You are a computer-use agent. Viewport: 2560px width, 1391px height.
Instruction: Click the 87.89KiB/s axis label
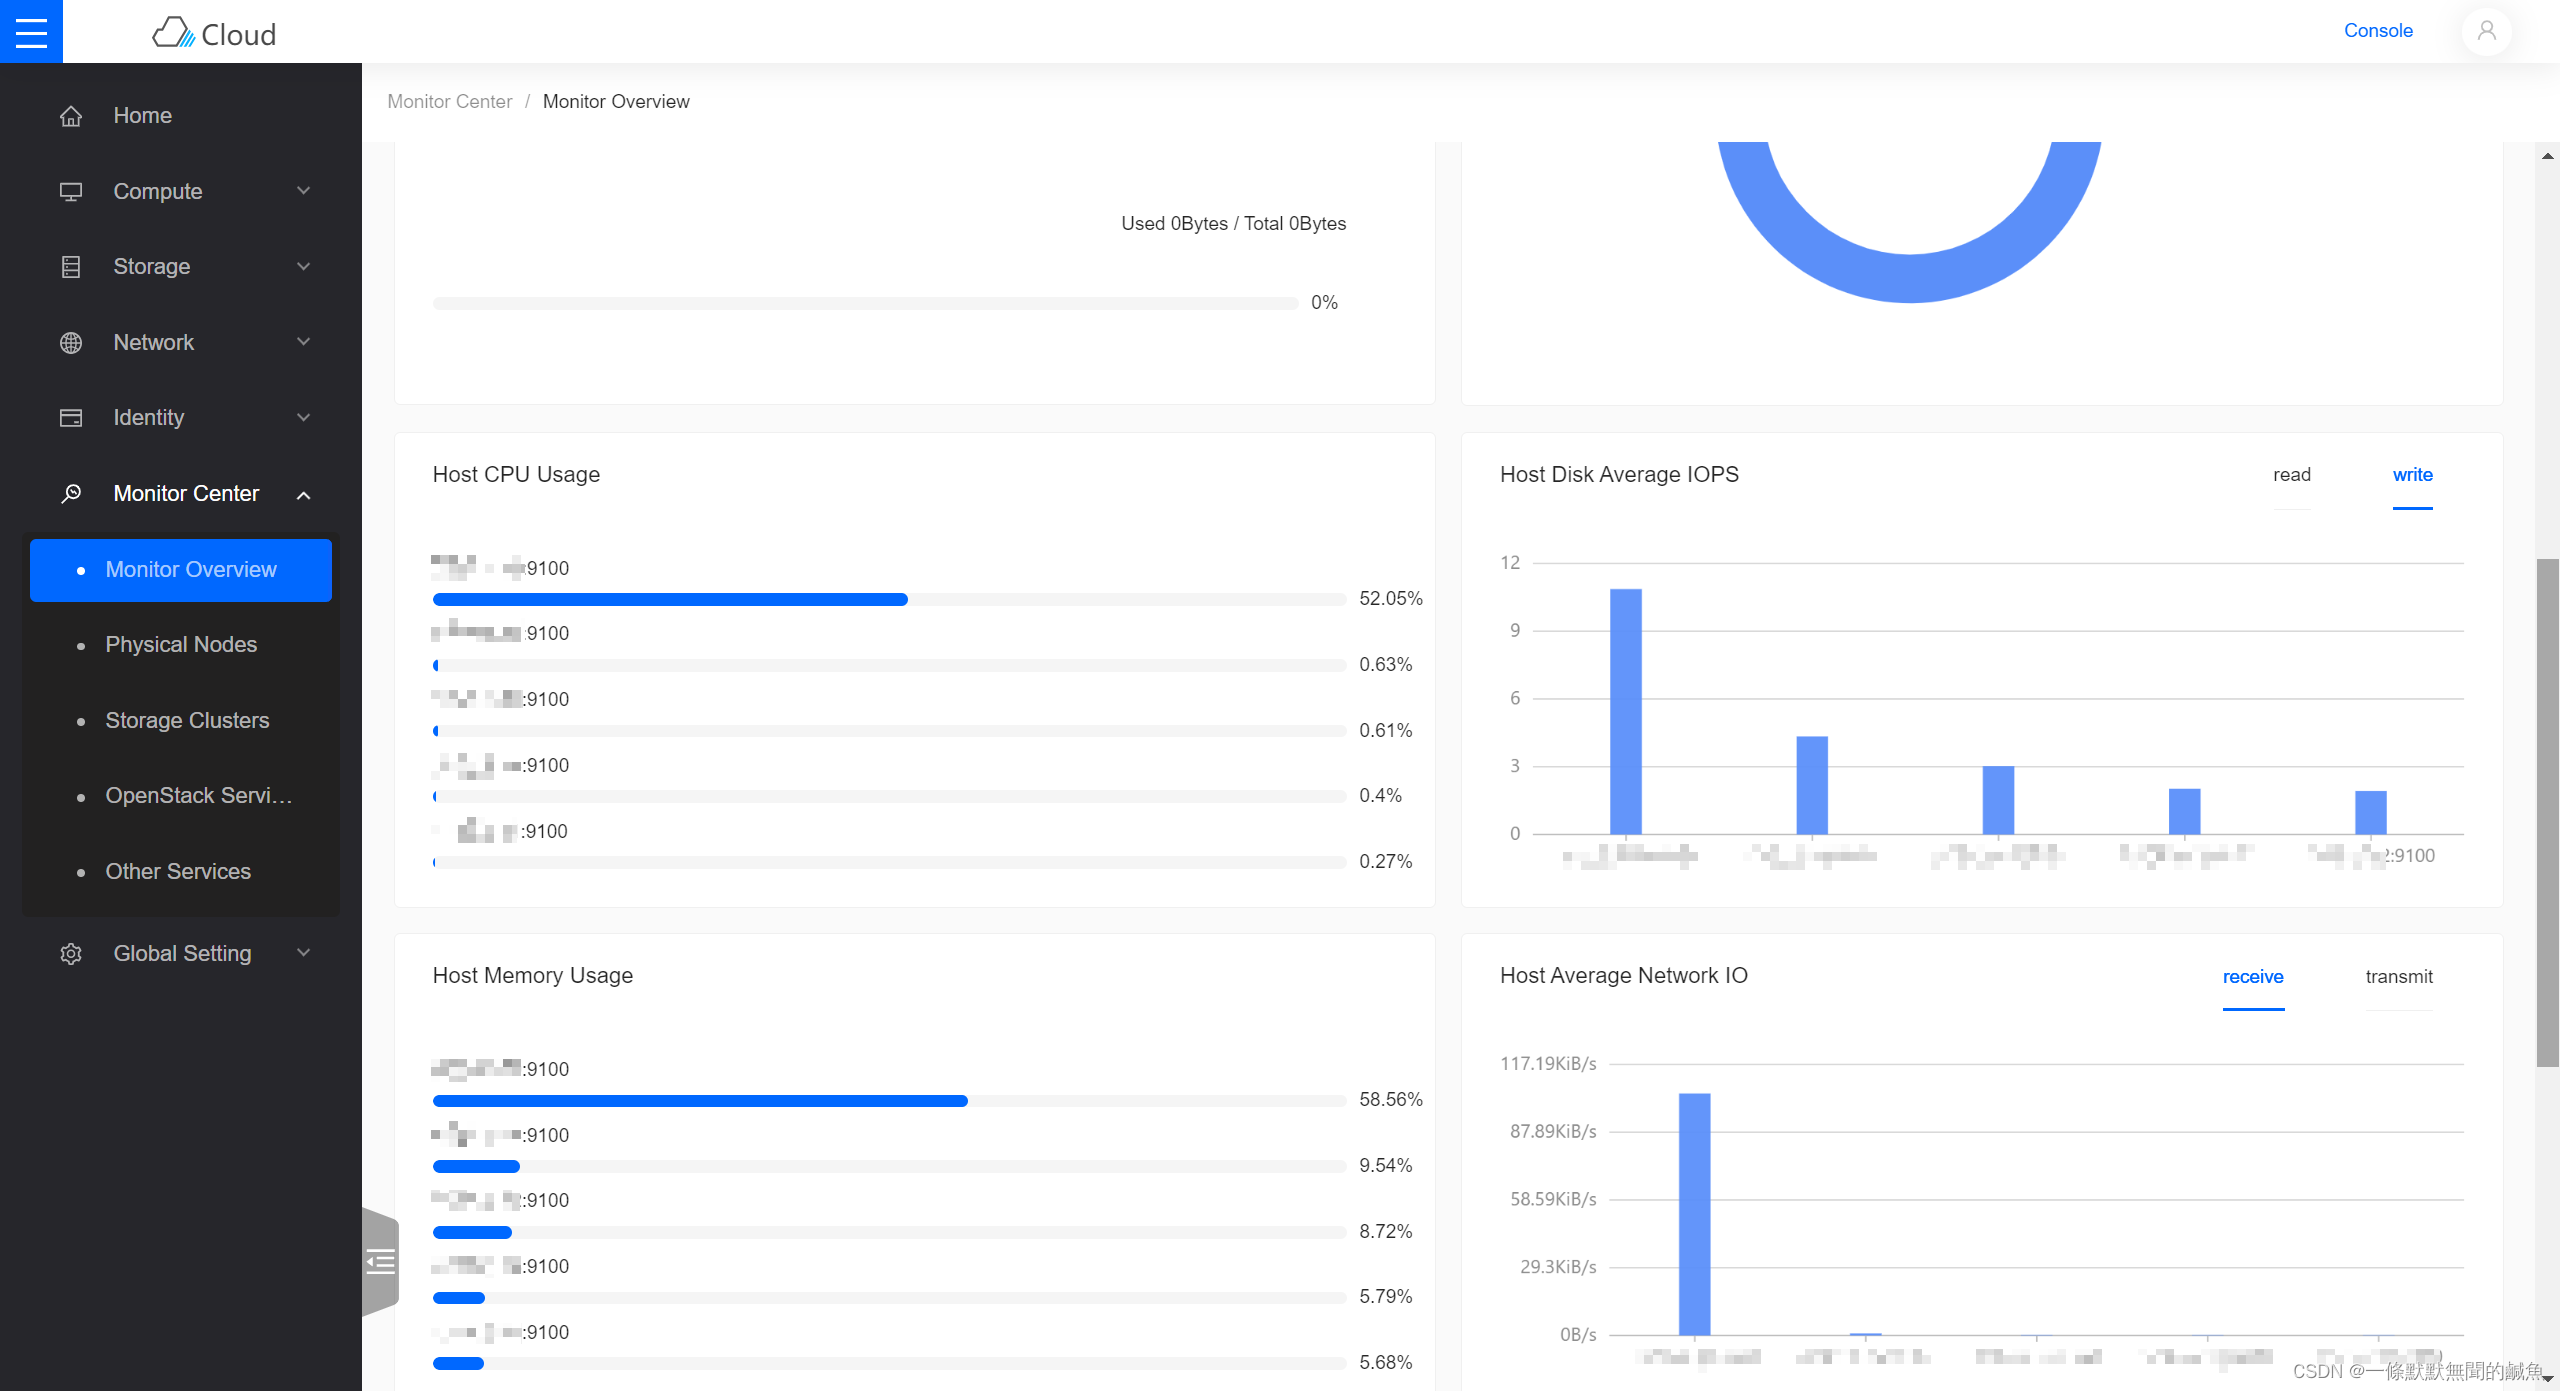point(1553,1132)
